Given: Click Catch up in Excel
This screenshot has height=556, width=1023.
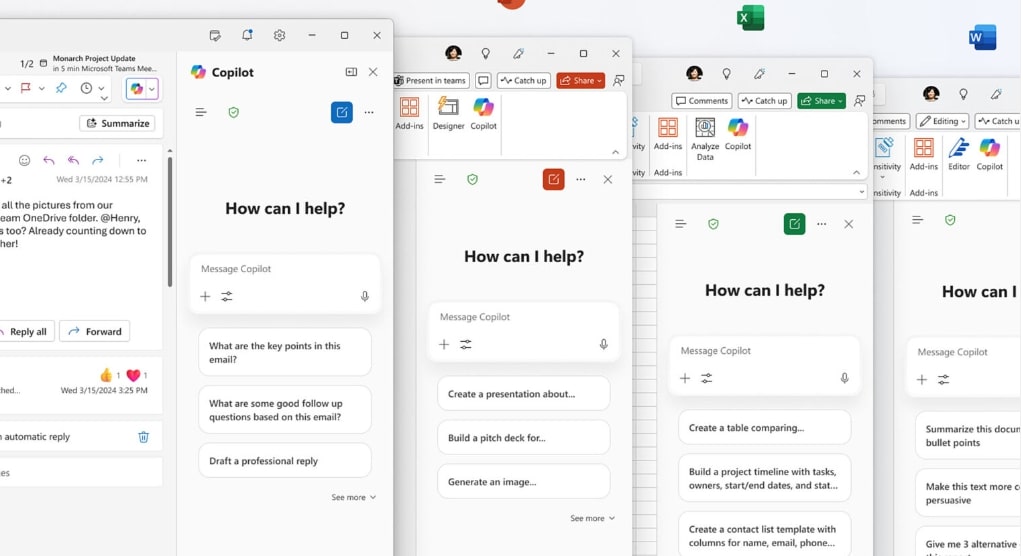Looking at the screenshot, I should (x=764, y=101).
